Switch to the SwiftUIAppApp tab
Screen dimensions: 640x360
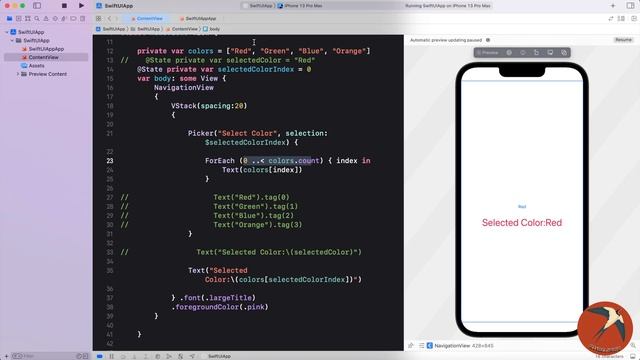tap(198, 18)
